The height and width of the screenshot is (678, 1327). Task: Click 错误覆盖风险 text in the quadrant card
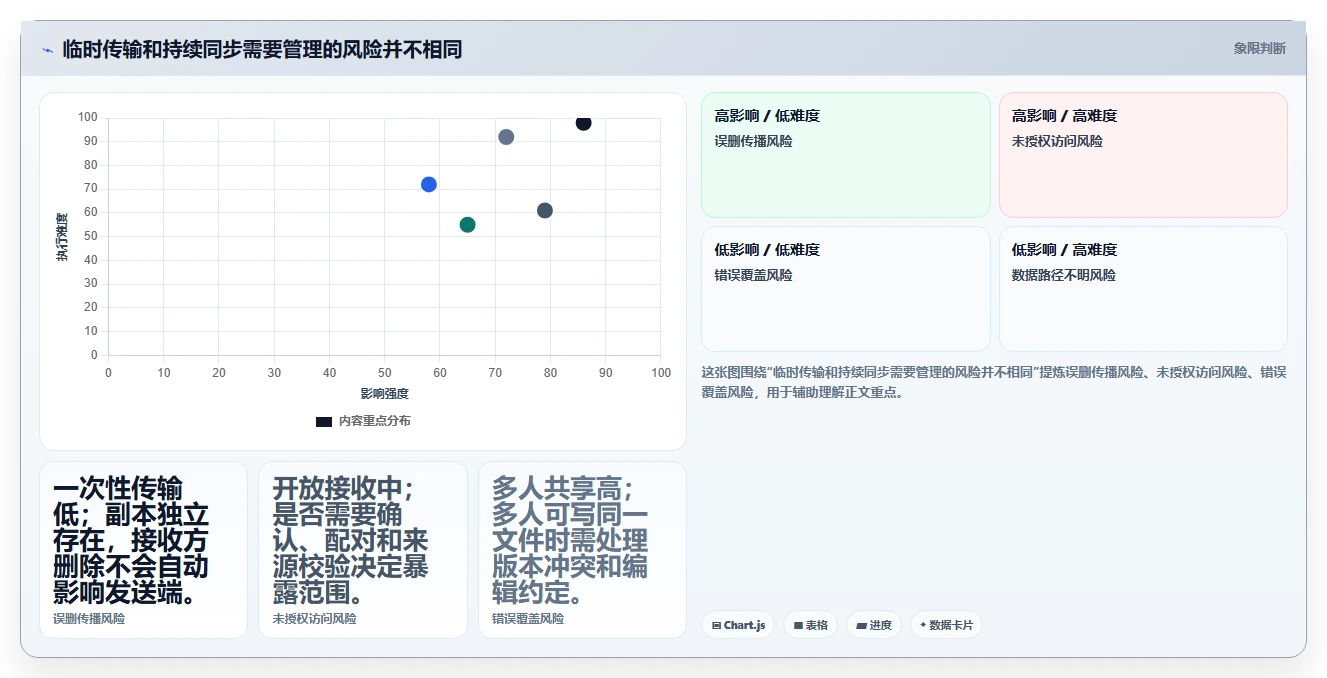753,275
